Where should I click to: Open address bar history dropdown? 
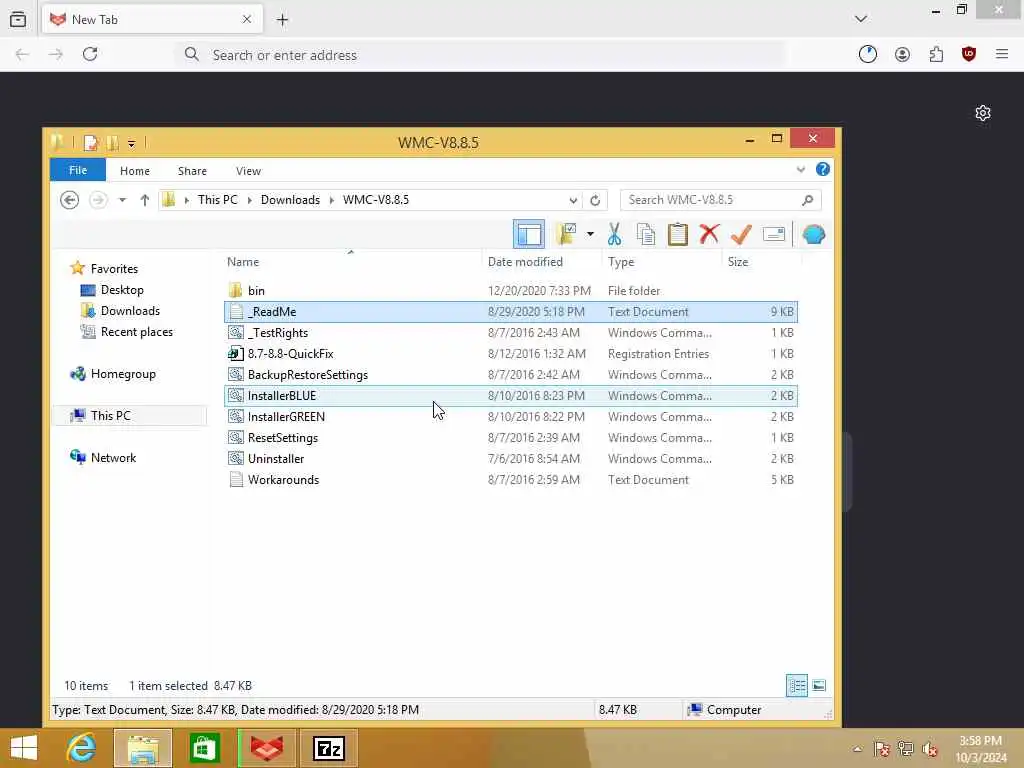(x=573, y=200)
